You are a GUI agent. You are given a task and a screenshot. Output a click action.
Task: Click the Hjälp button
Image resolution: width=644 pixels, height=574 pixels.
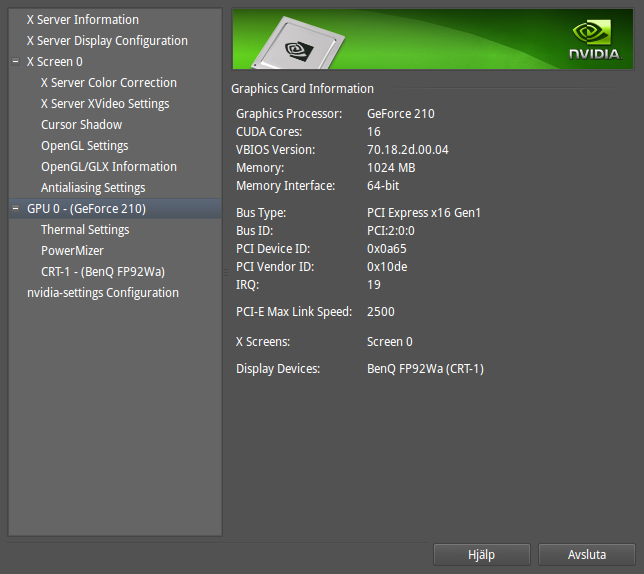[482, 555]
